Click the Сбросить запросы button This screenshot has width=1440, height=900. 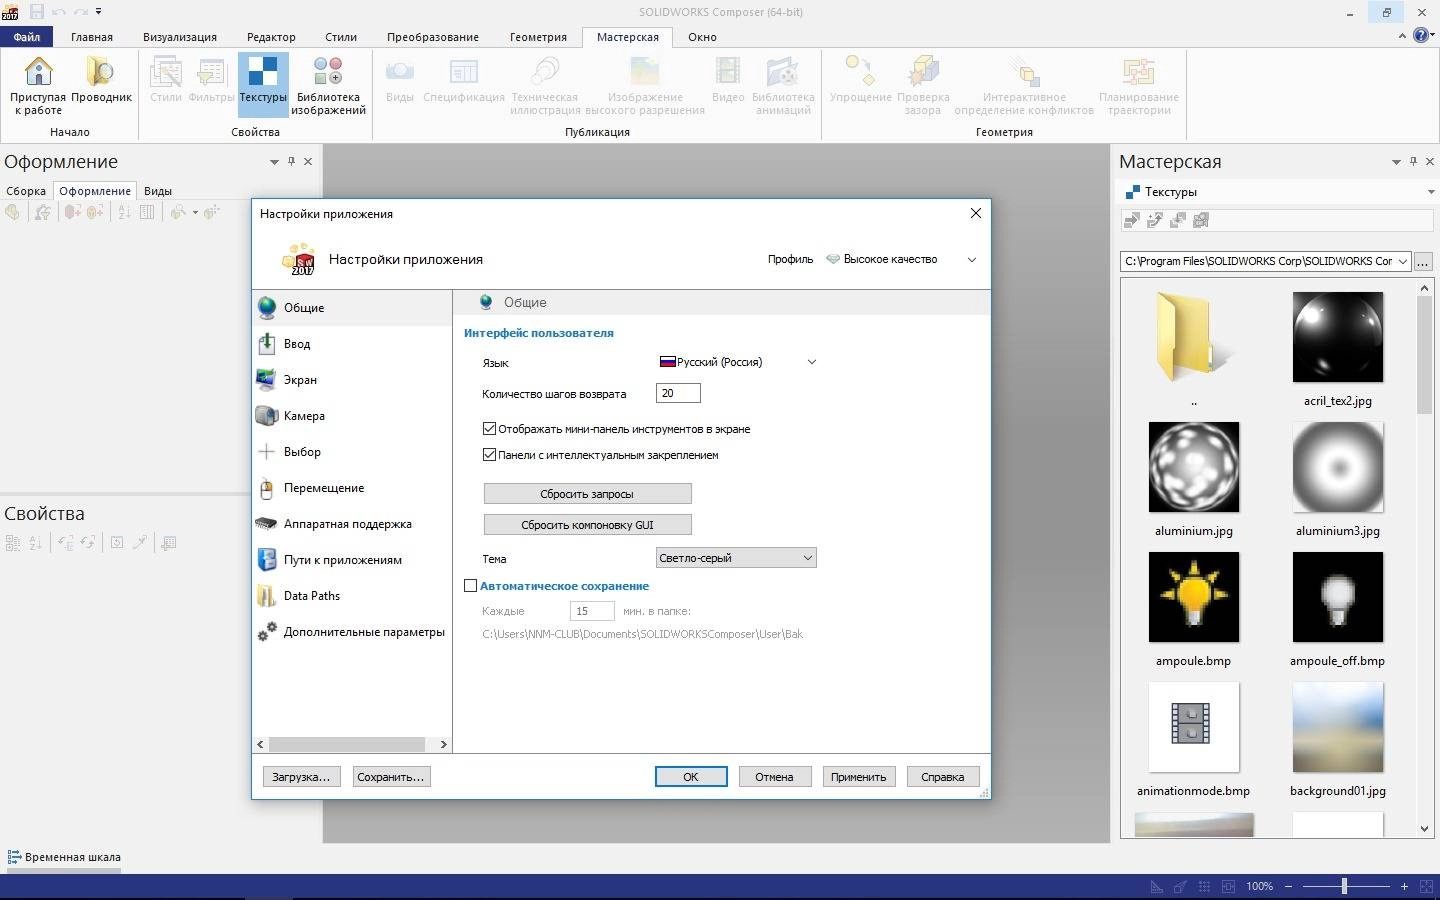click(x=587, y=494)
